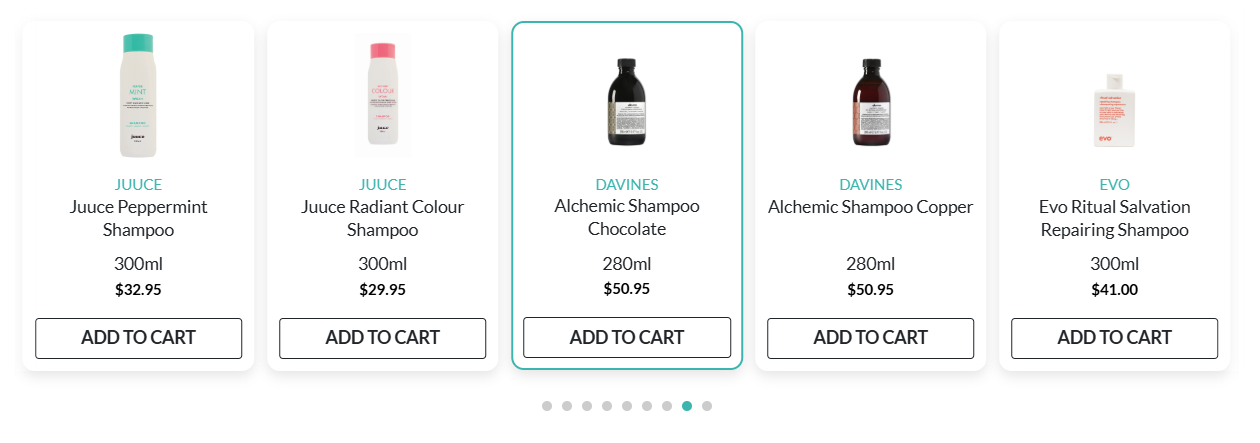Add Alchemic Shampoo Chocolate to cart
The image size is (1260, 443).
tap(627, 338)
